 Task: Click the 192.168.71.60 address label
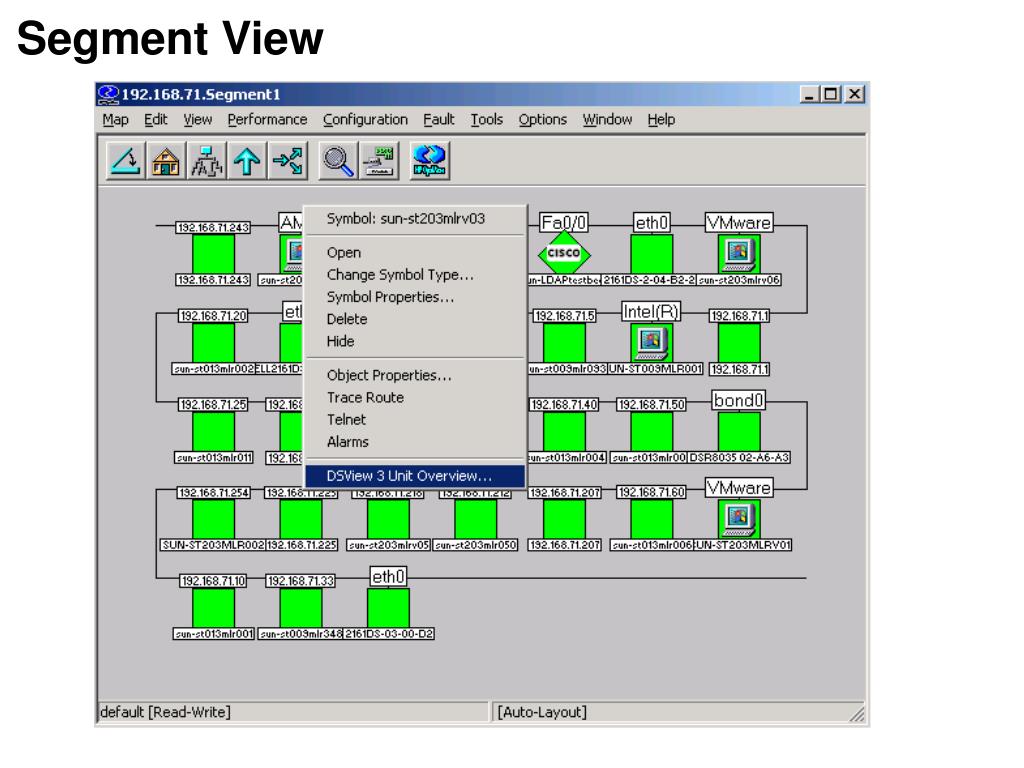(x=651, y=492)
